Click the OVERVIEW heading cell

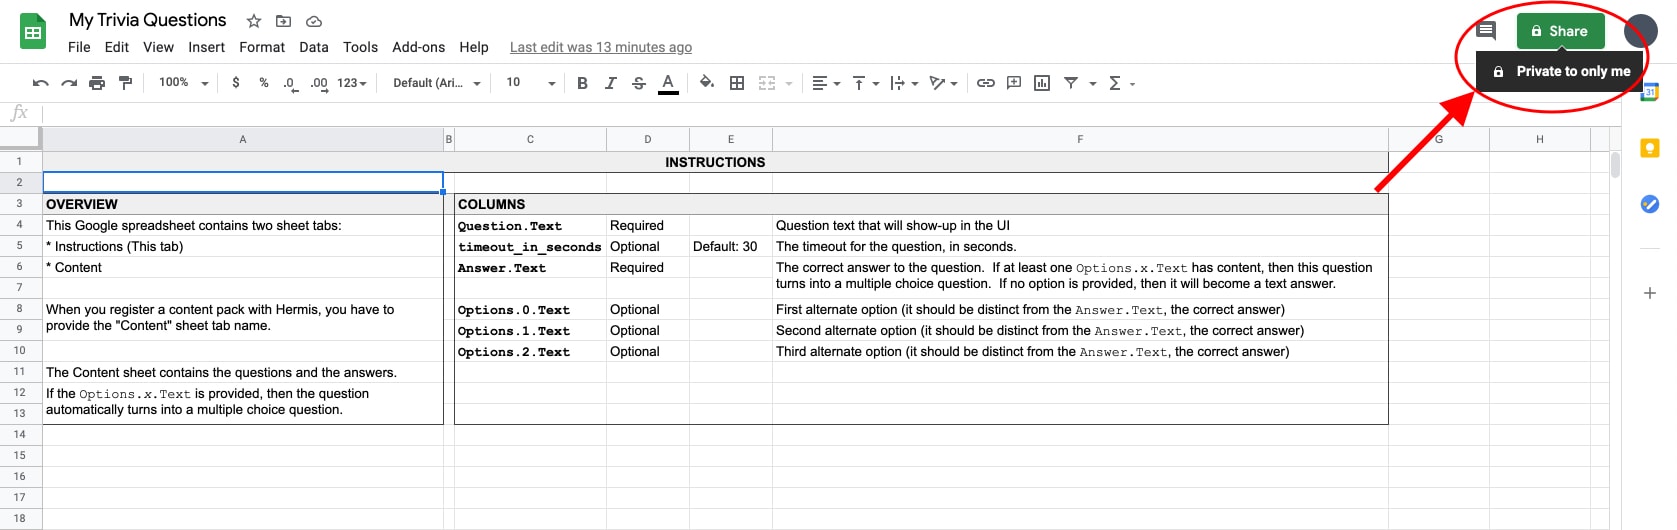pyautogui.click(x=243, y=204)
